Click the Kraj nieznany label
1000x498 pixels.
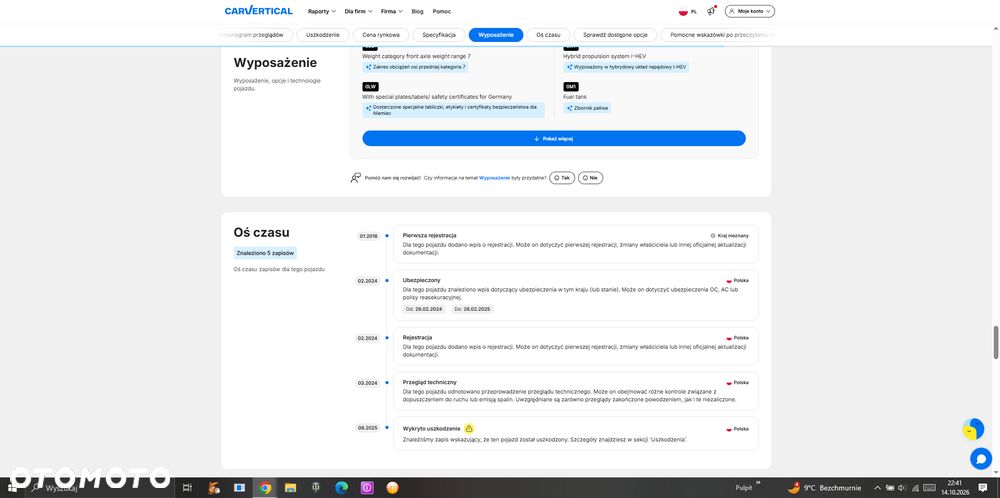point(730,235)
